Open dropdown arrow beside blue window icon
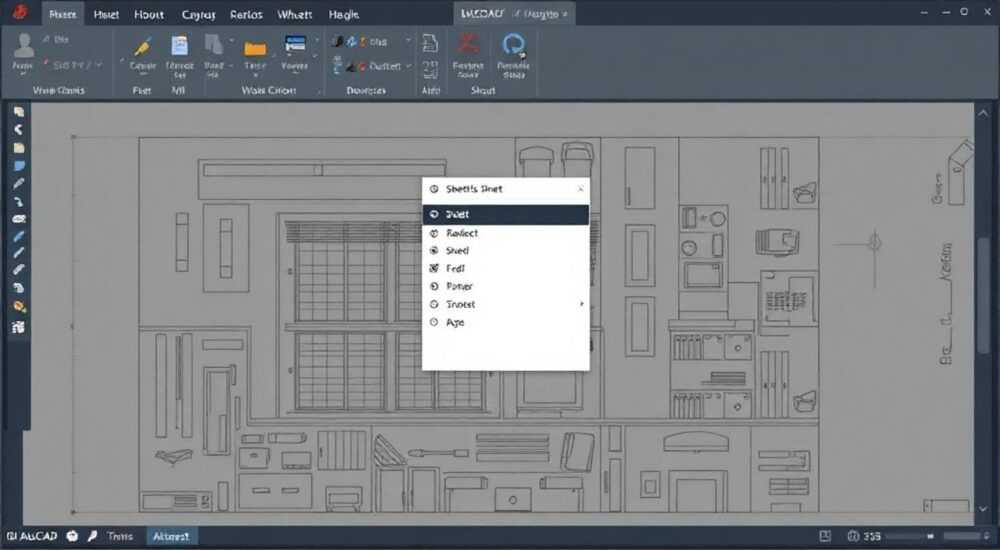The width and height of the screenshot is (1000, 550). (316, 41)
